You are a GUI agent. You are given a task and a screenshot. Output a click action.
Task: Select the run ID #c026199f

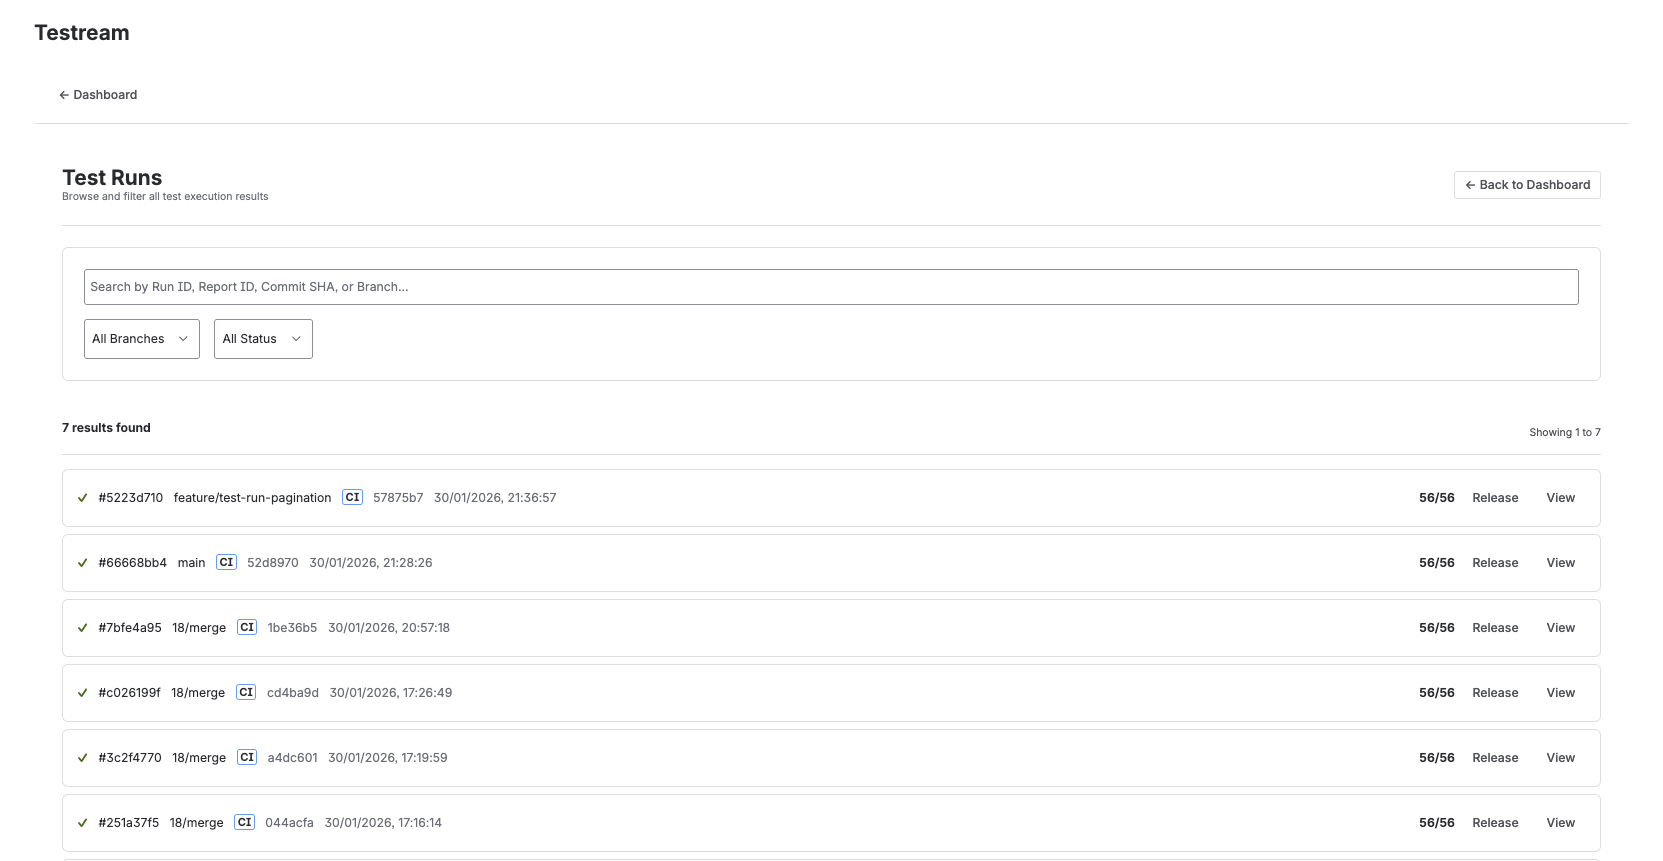pos(129,693)
